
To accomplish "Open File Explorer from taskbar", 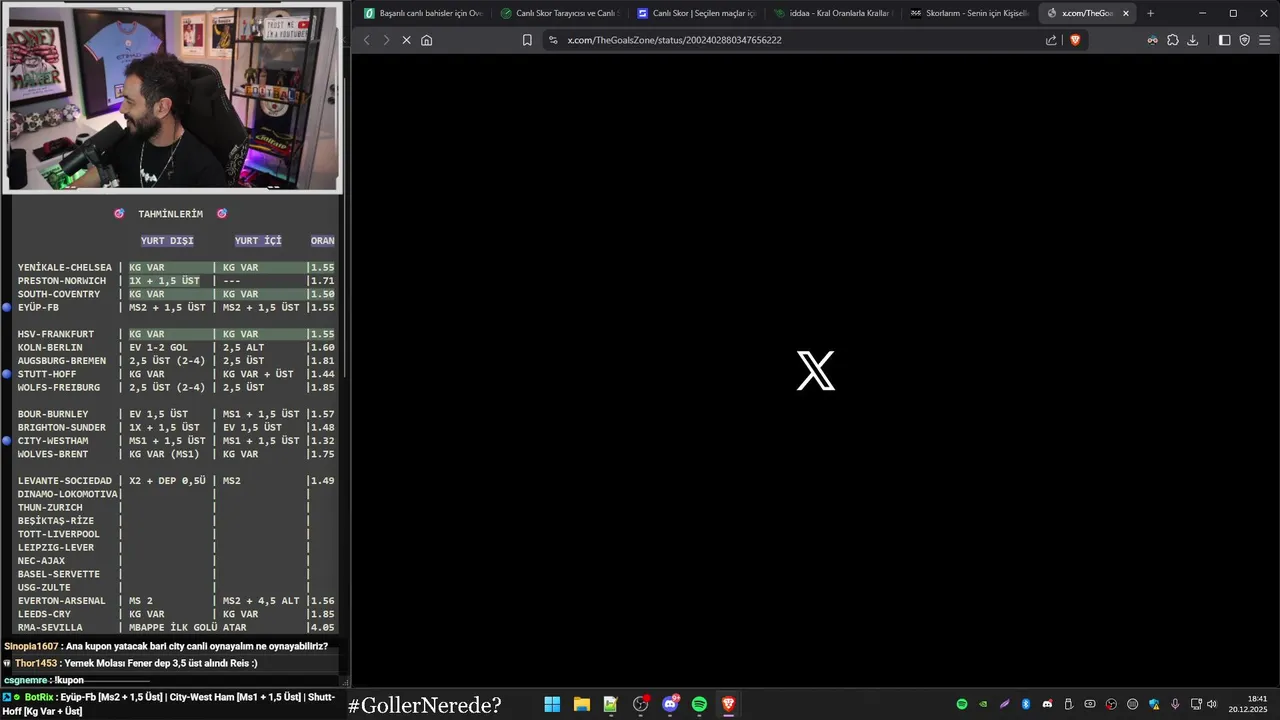I will coord(581,704).
